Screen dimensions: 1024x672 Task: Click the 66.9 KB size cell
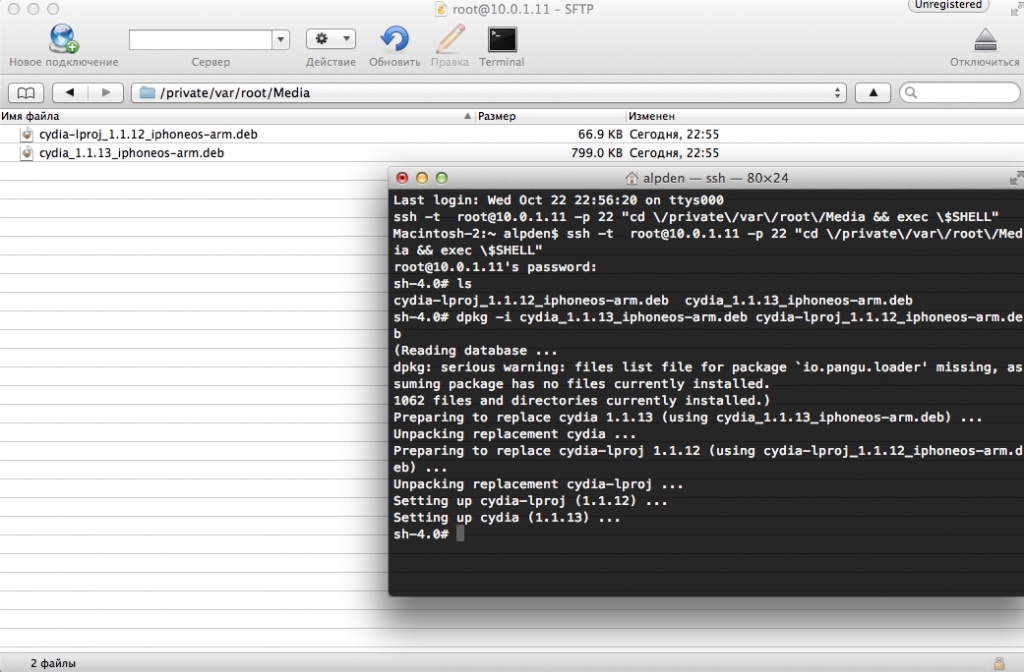point(600,135)
